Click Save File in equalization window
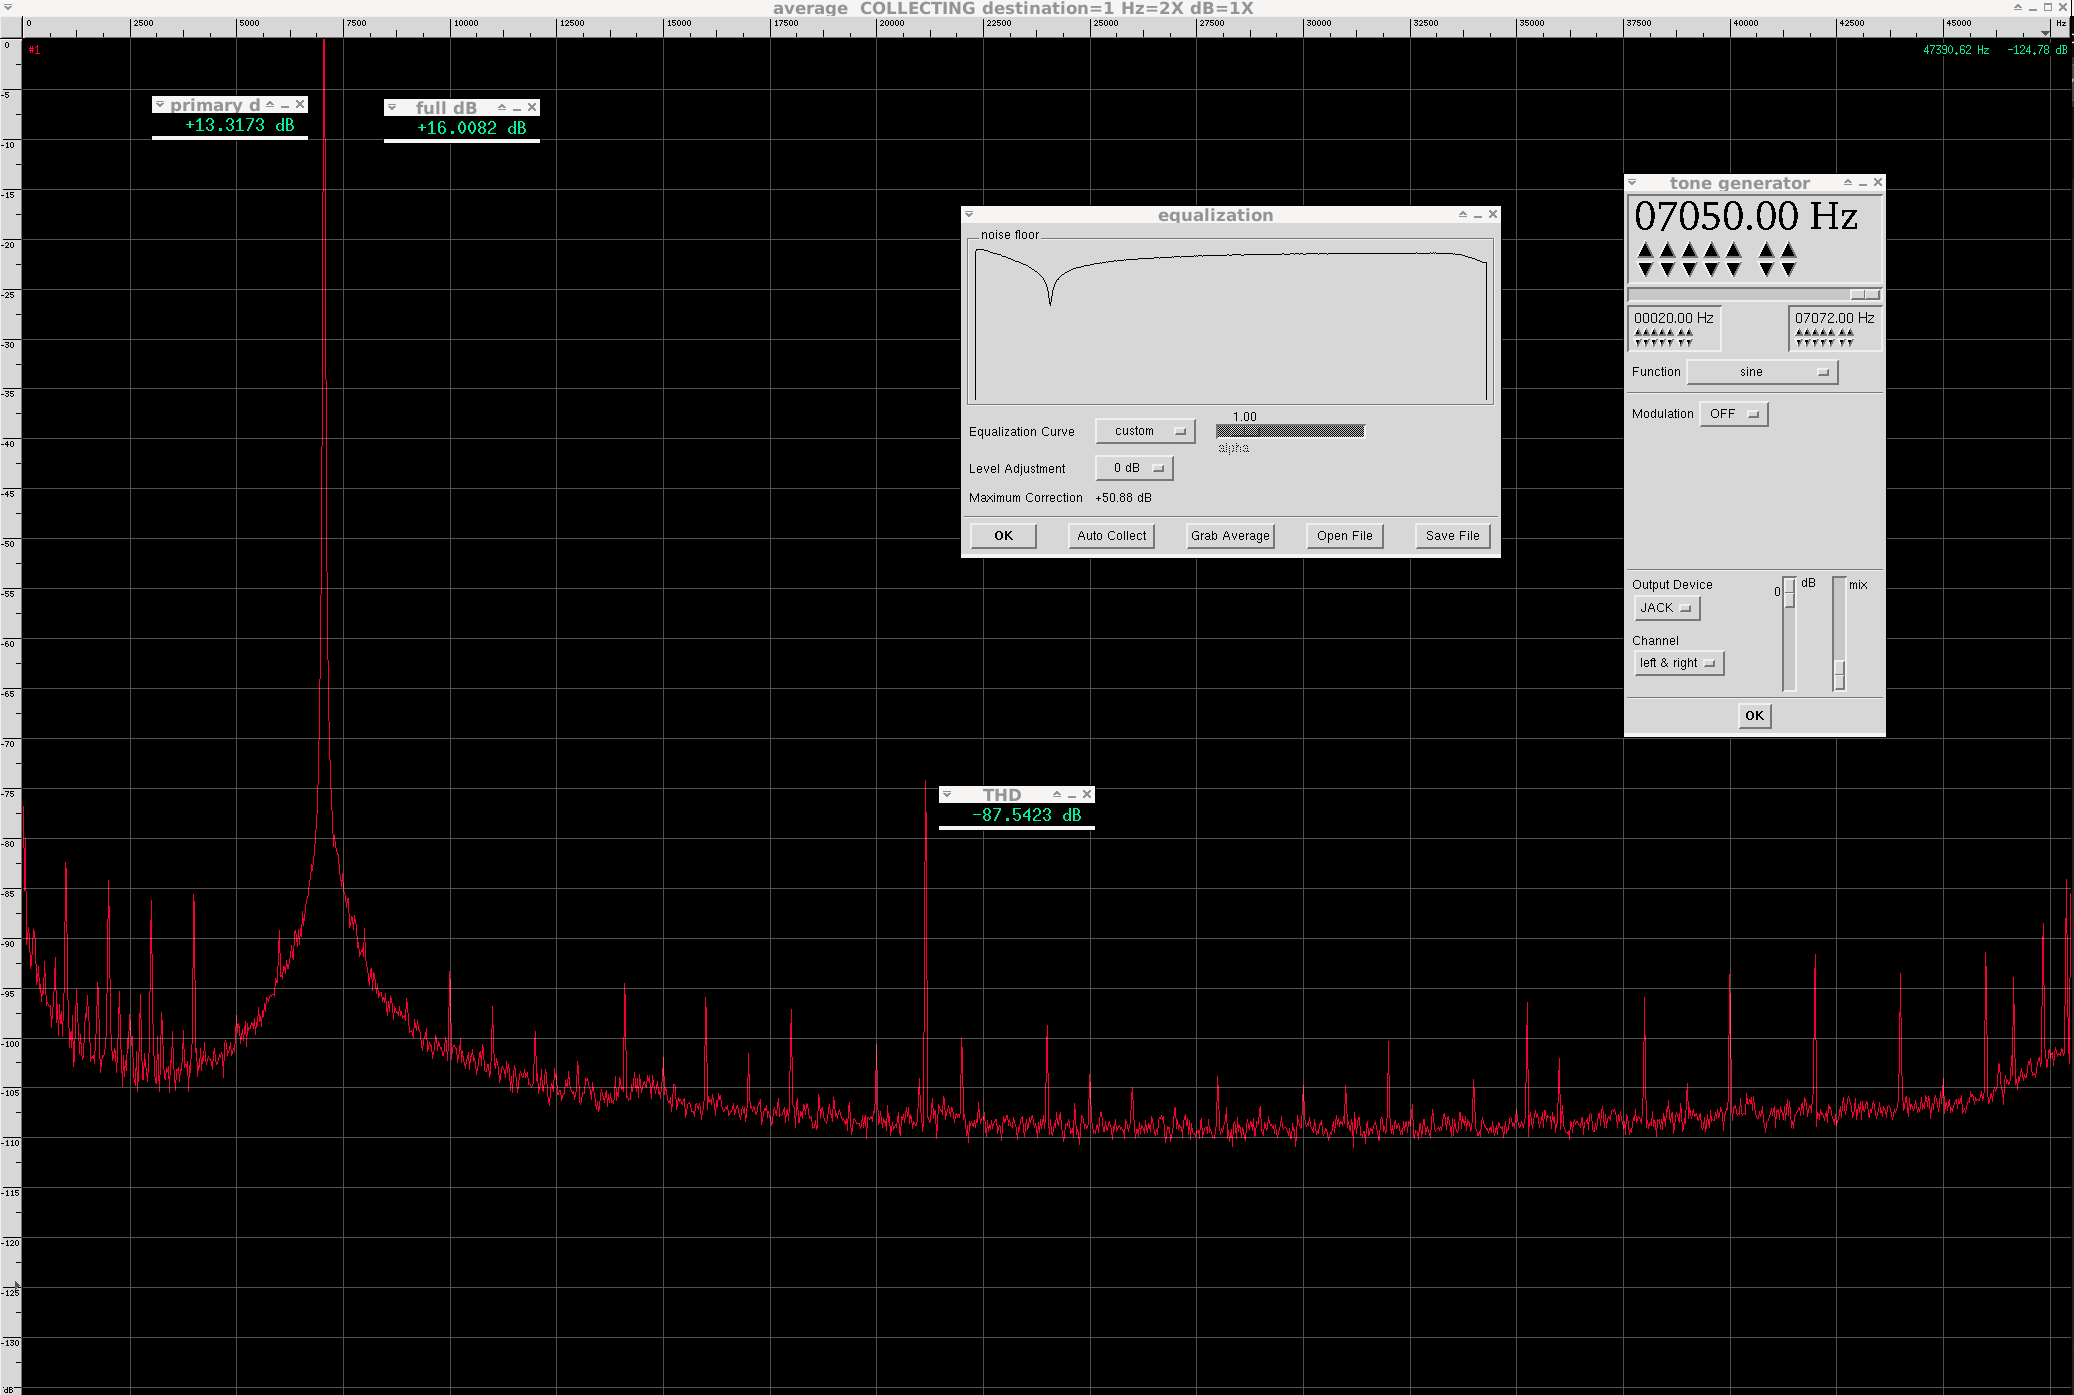This screenshot has height=1395, width=2074. pos(1452,536)
